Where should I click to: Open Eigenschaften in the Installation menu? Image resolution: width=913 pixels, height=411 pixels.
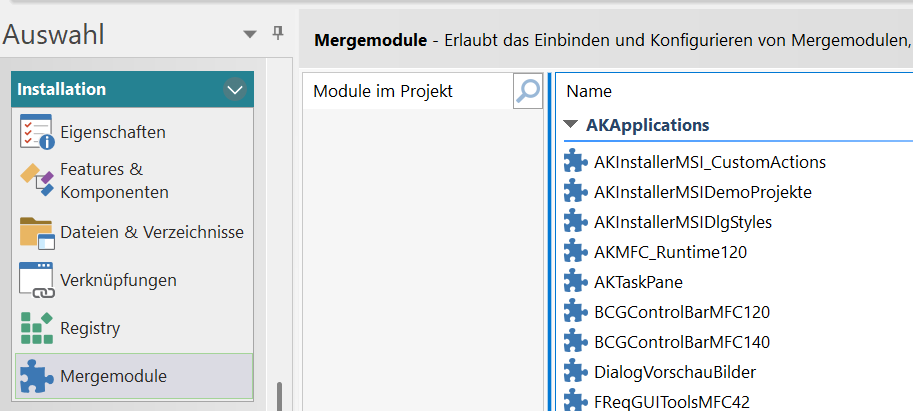click(113, 132)
